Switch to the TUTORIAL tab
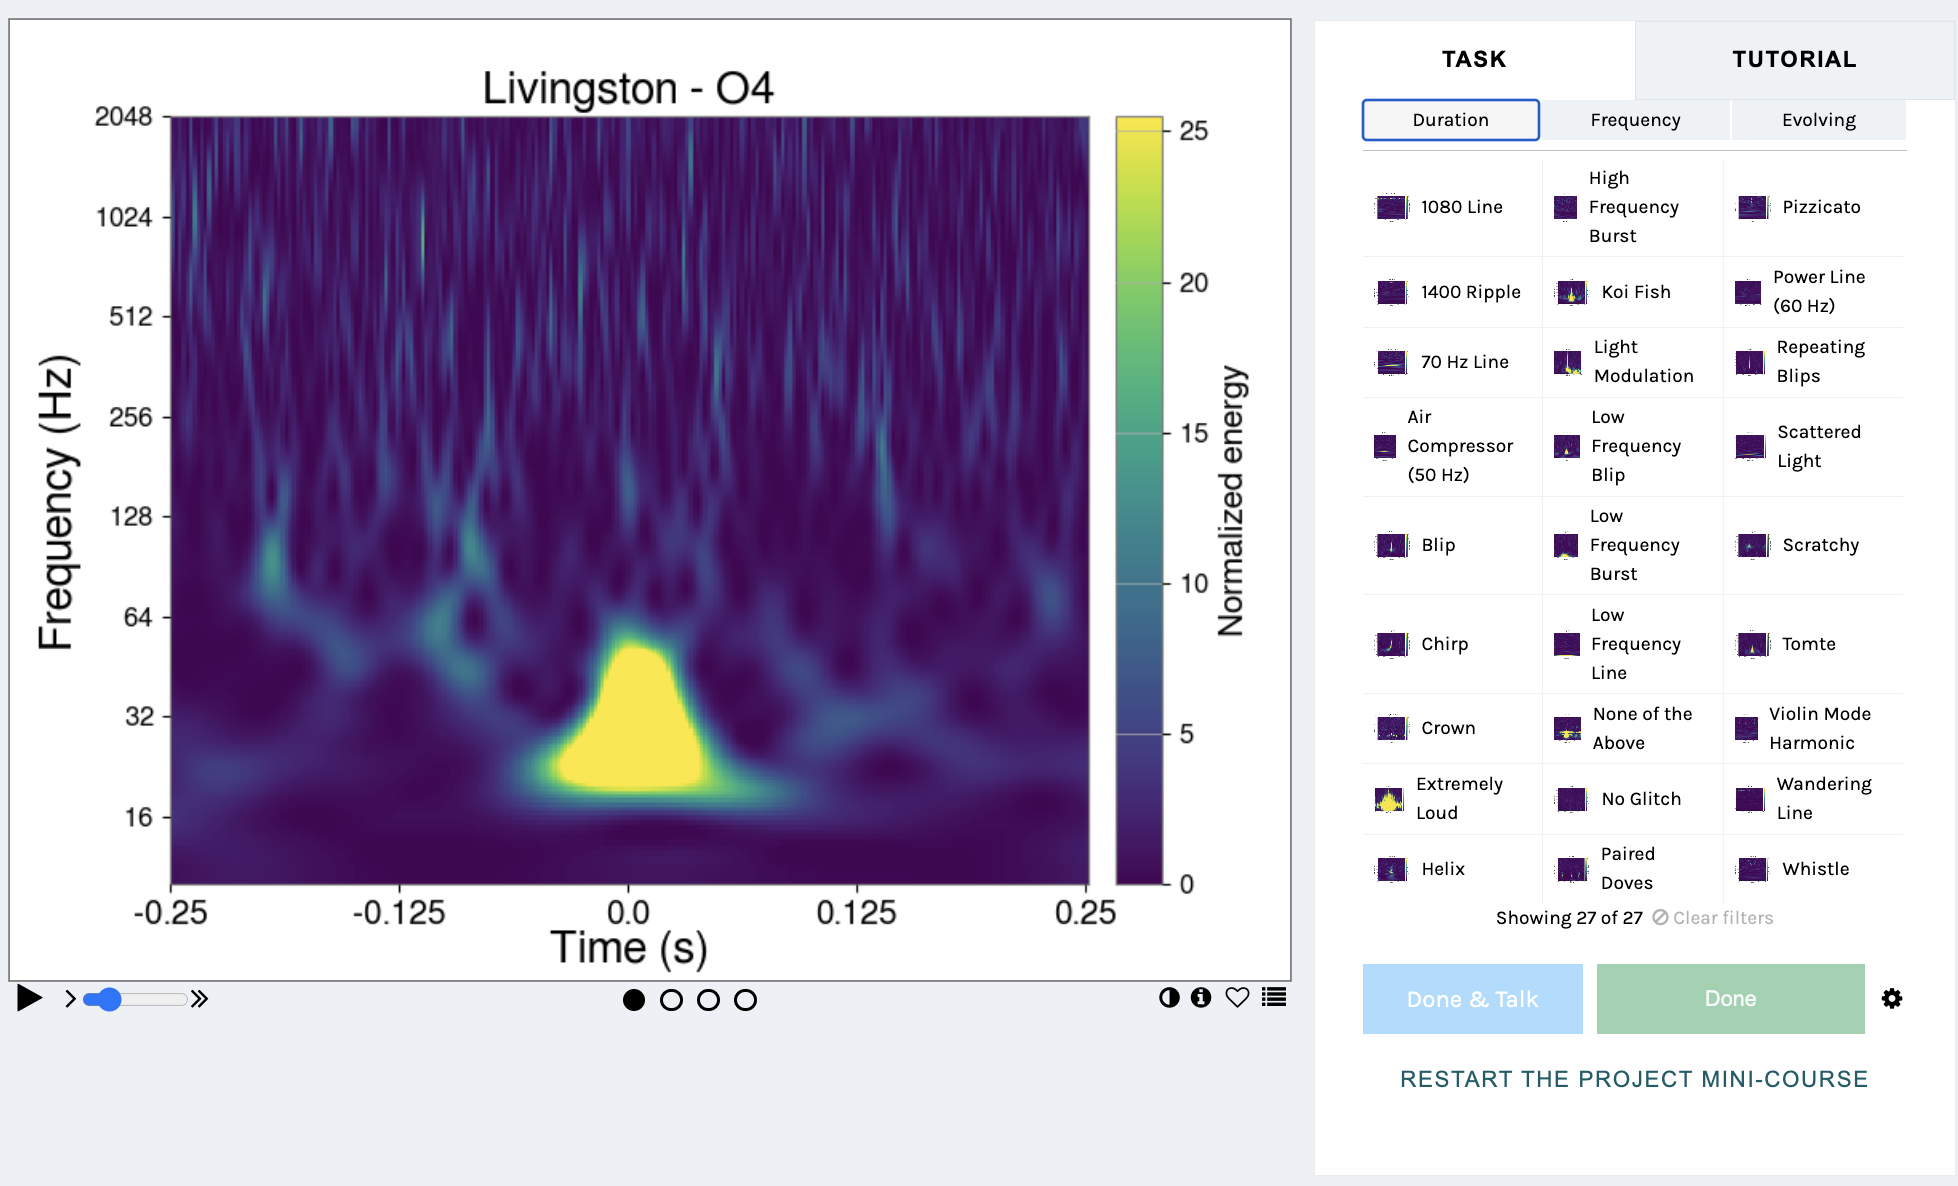This screenshot has width=1958, height=1186. 1794,59
